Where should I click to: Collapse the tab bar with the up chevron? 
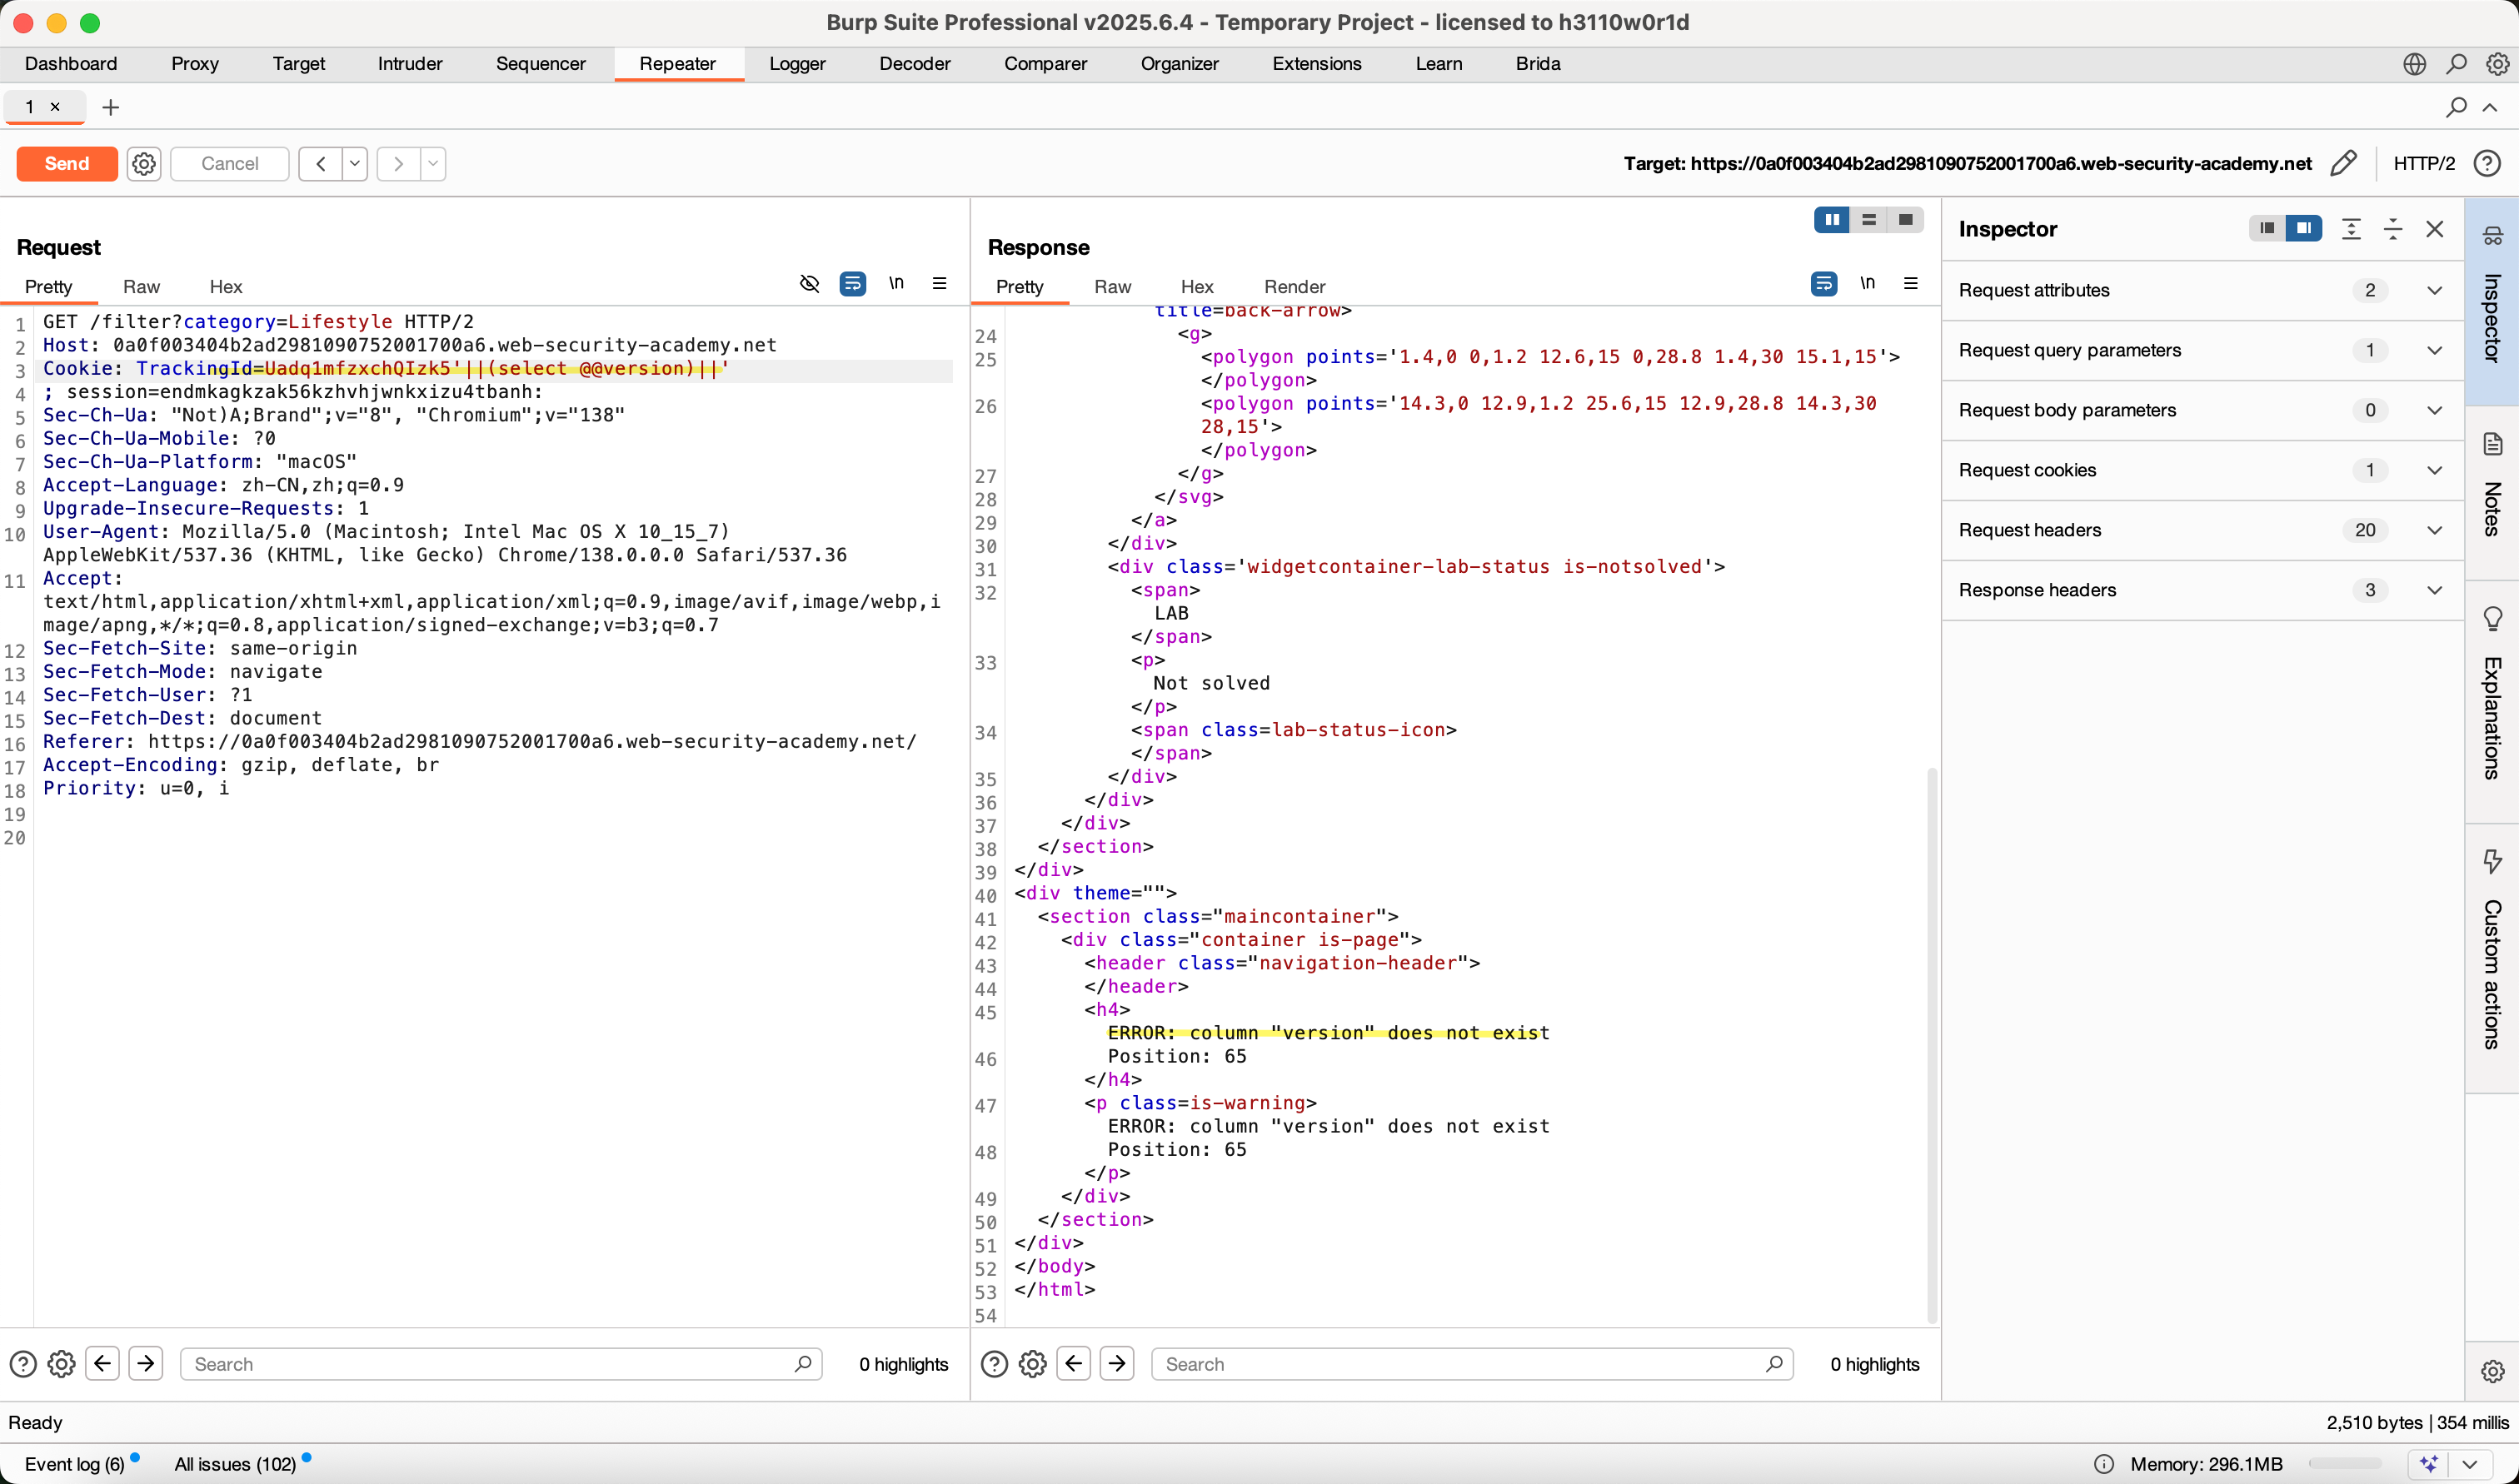coord(2490,107)
